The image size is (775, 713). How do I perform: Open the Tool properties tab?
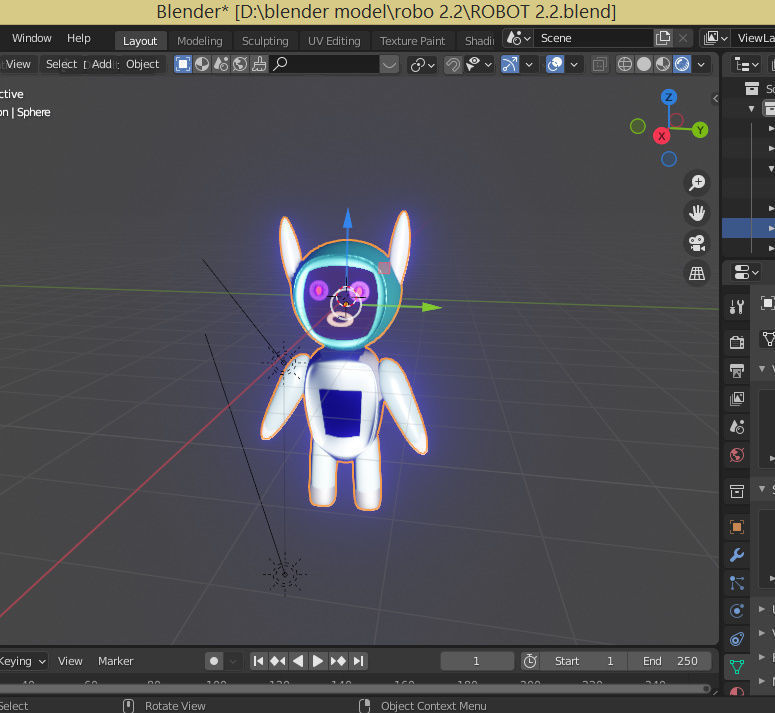pyautogui.click(x=736, y=307)
